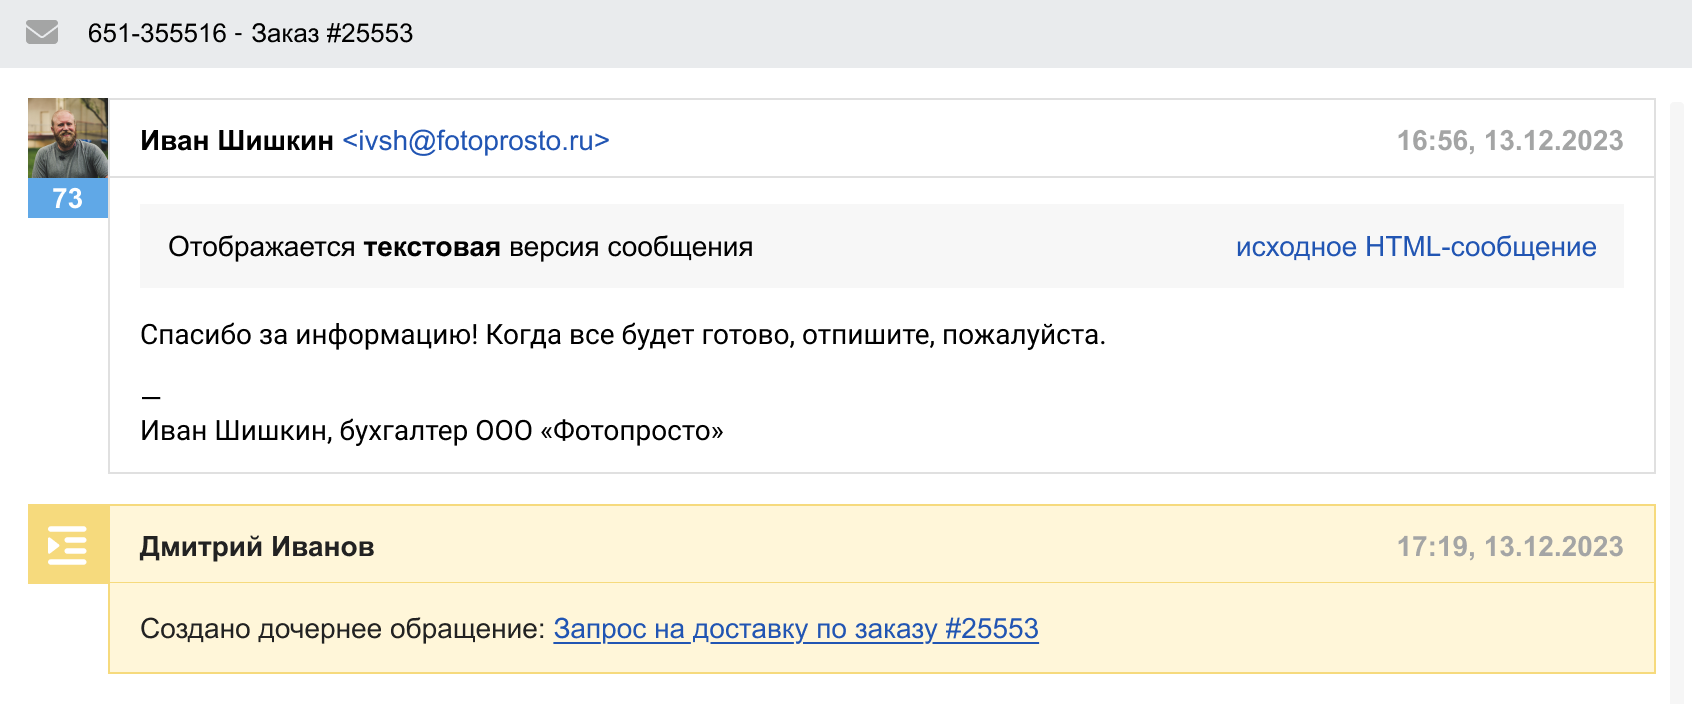Click the 'Создано дочернее обращение:' note text

coord(342,629)
